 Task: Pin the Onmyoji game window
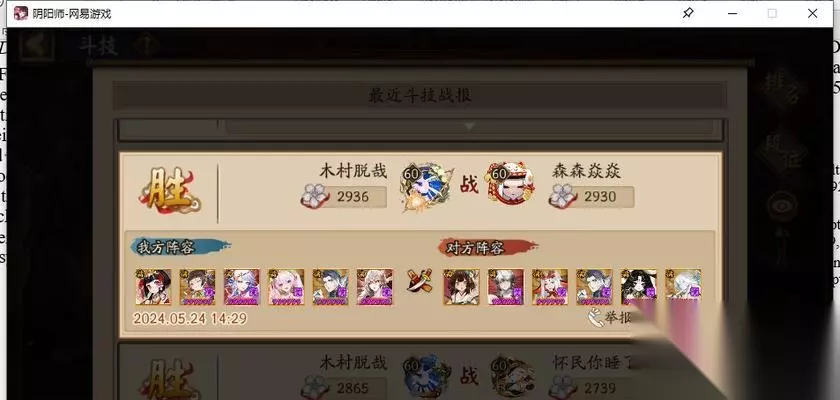[x=688, y=13]
